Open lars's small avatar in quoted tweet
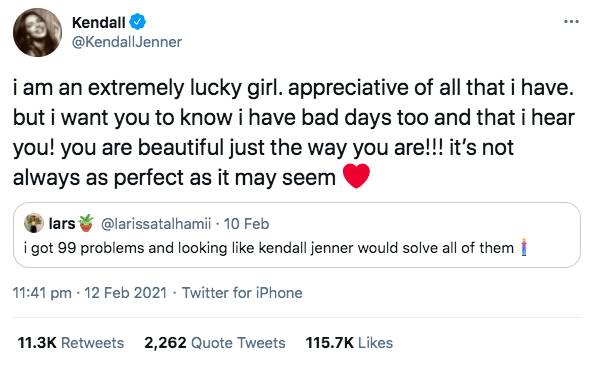 coord(34,223)
